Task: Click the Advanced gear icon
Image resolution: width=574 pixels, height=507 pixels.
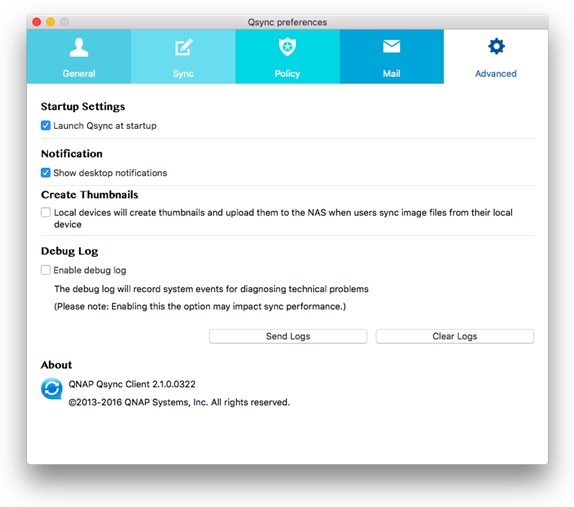Action: click(x=496, y=46)
